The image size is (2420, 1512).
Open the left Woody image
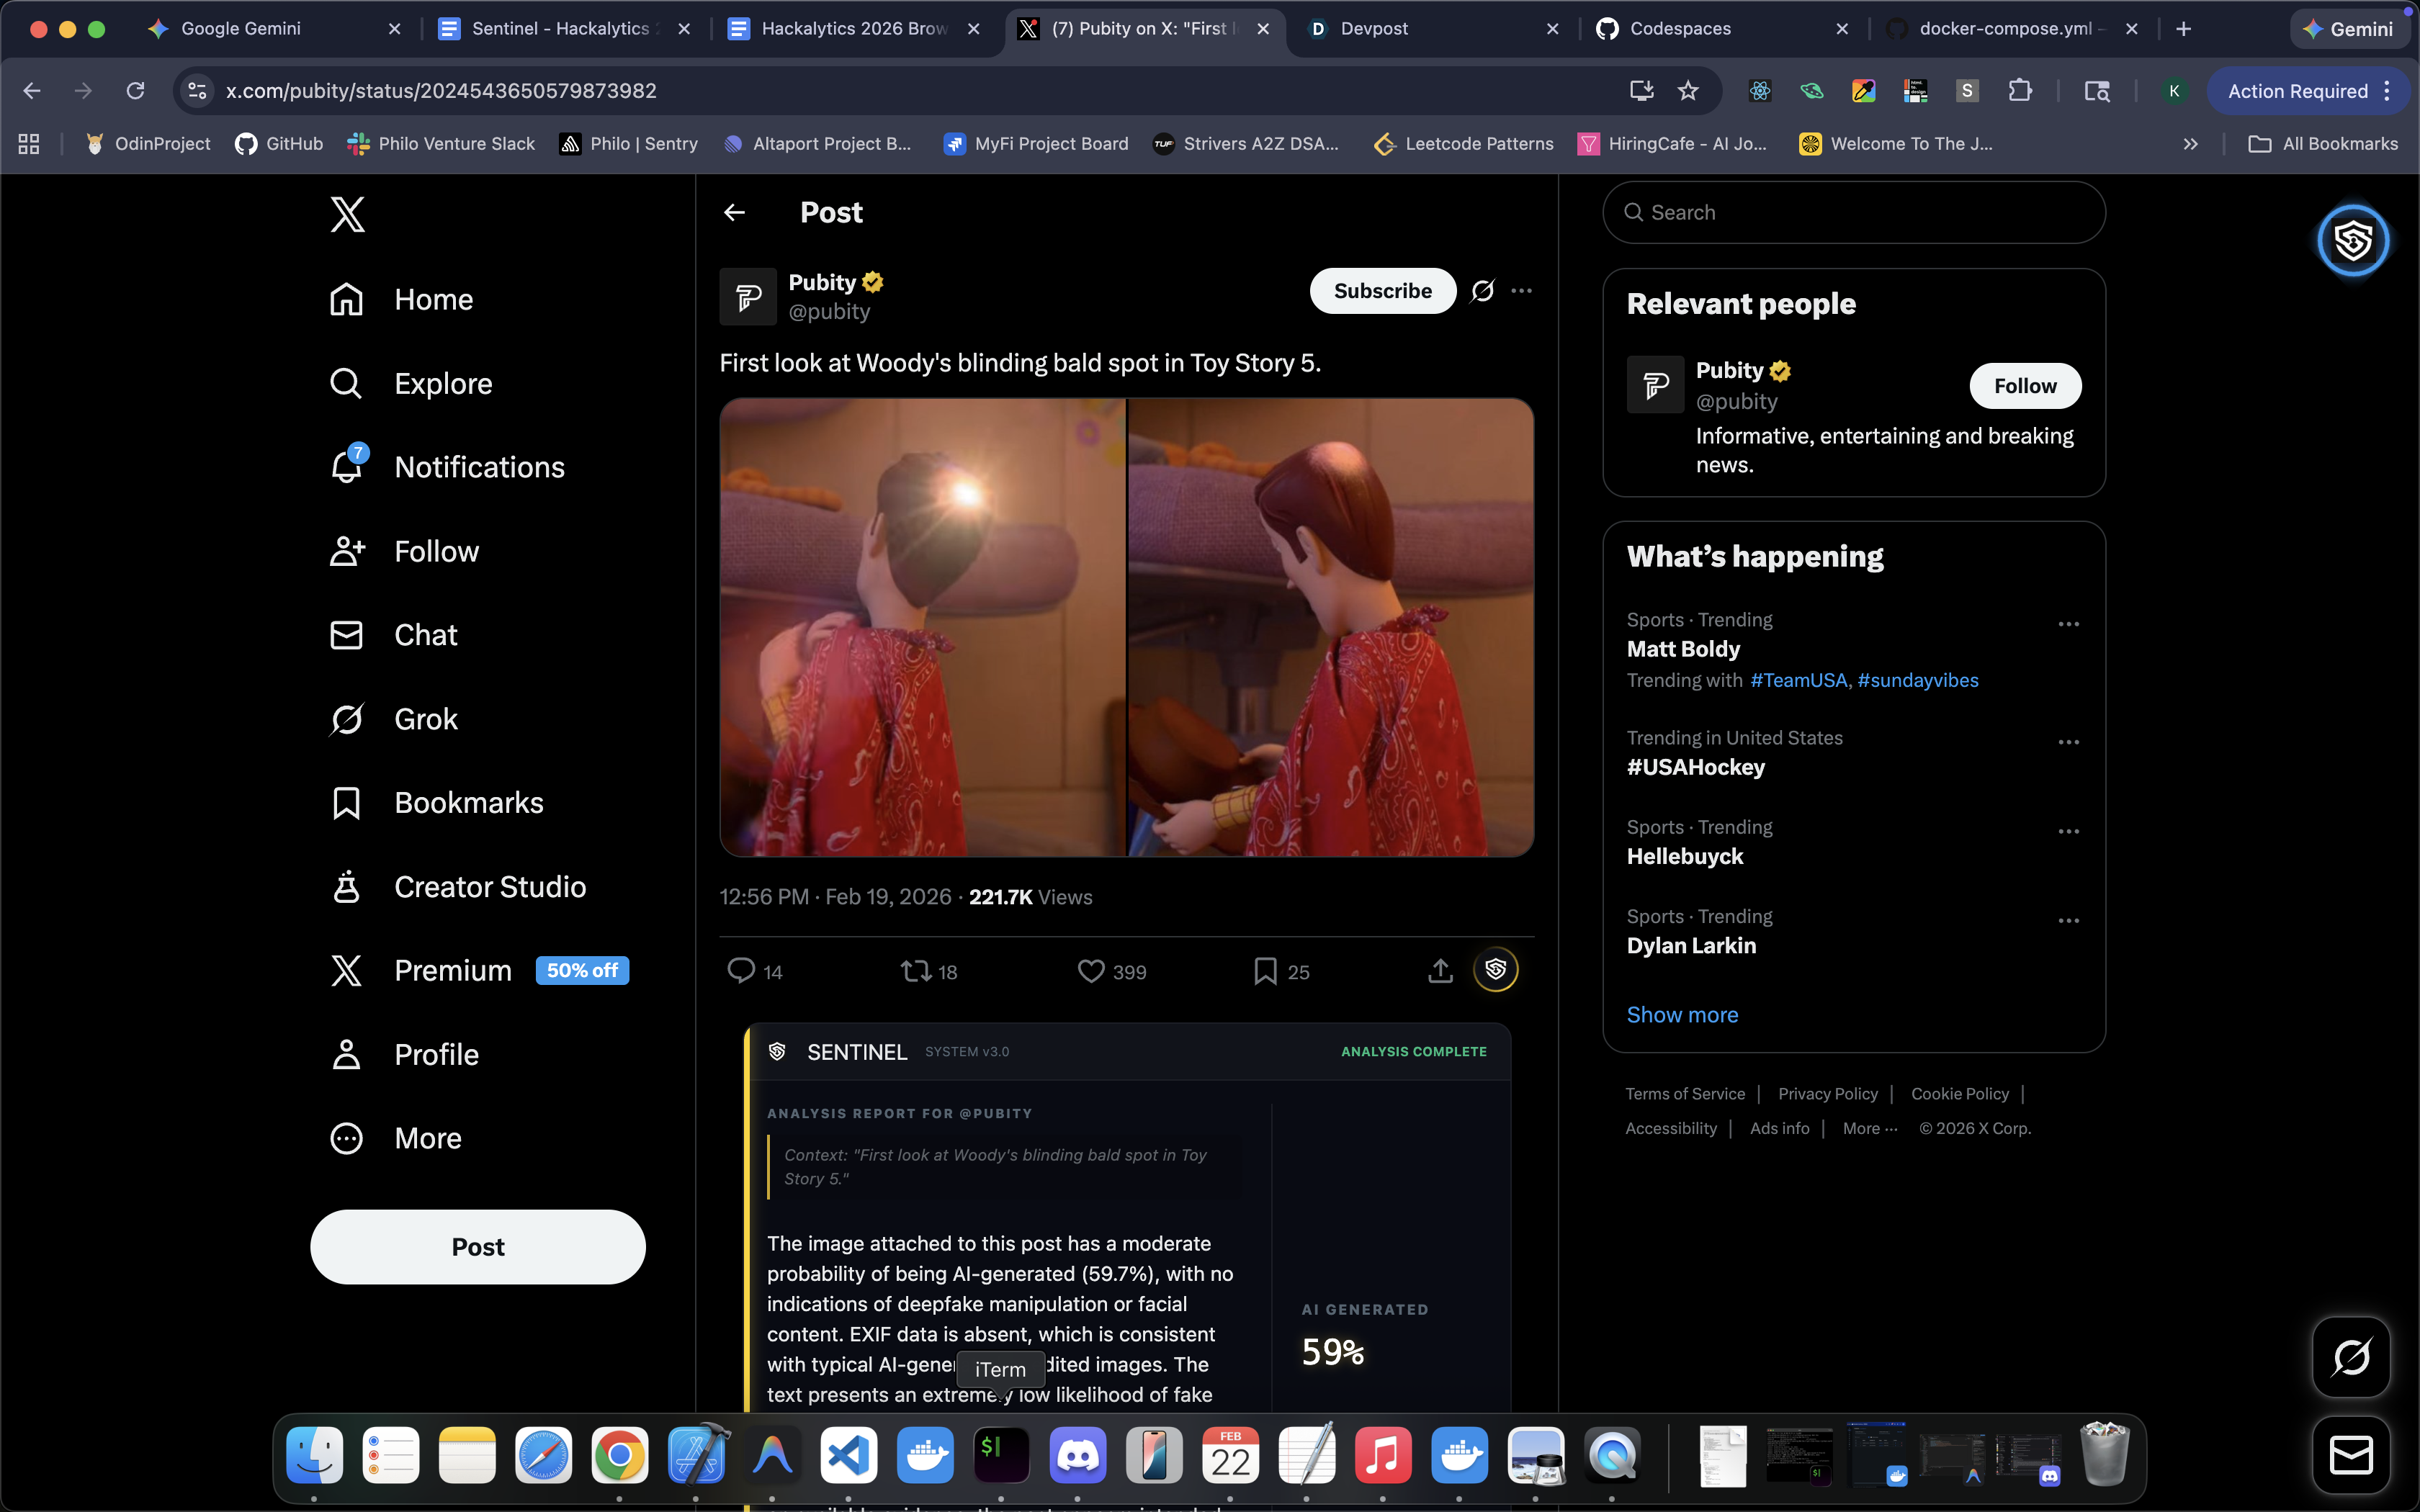(922, 627)
